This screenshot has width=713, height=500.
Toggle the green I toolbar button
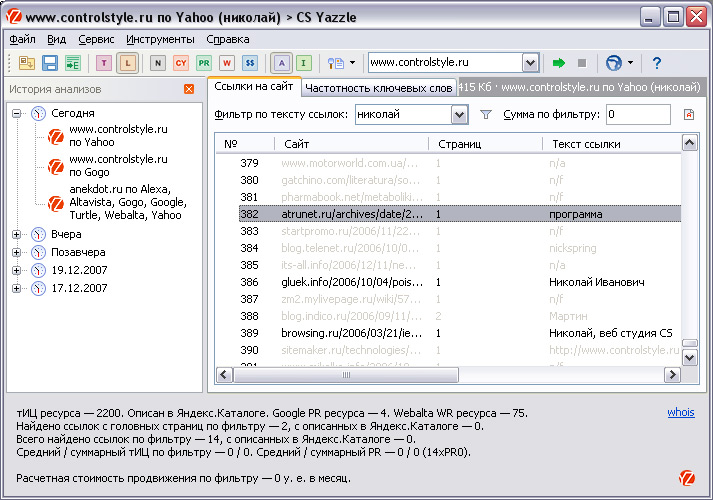304,63
